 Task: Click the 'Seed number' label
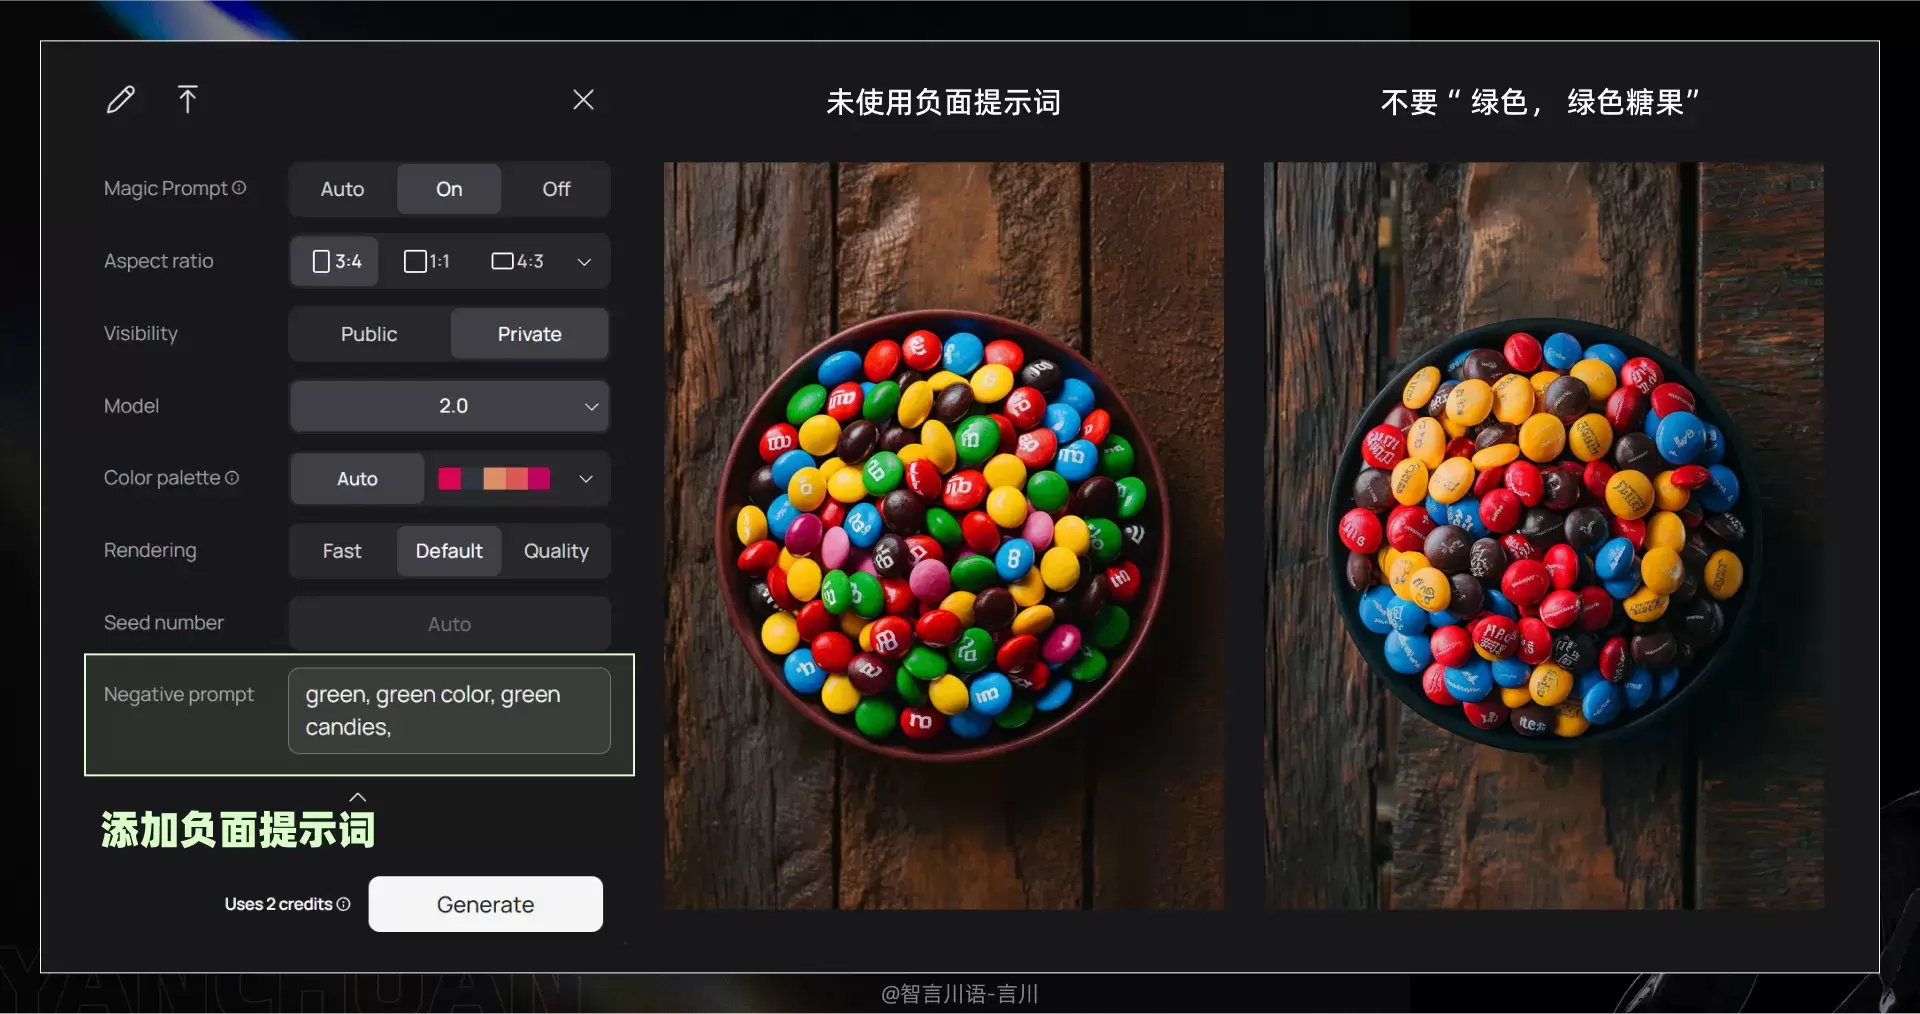[164, 622]
